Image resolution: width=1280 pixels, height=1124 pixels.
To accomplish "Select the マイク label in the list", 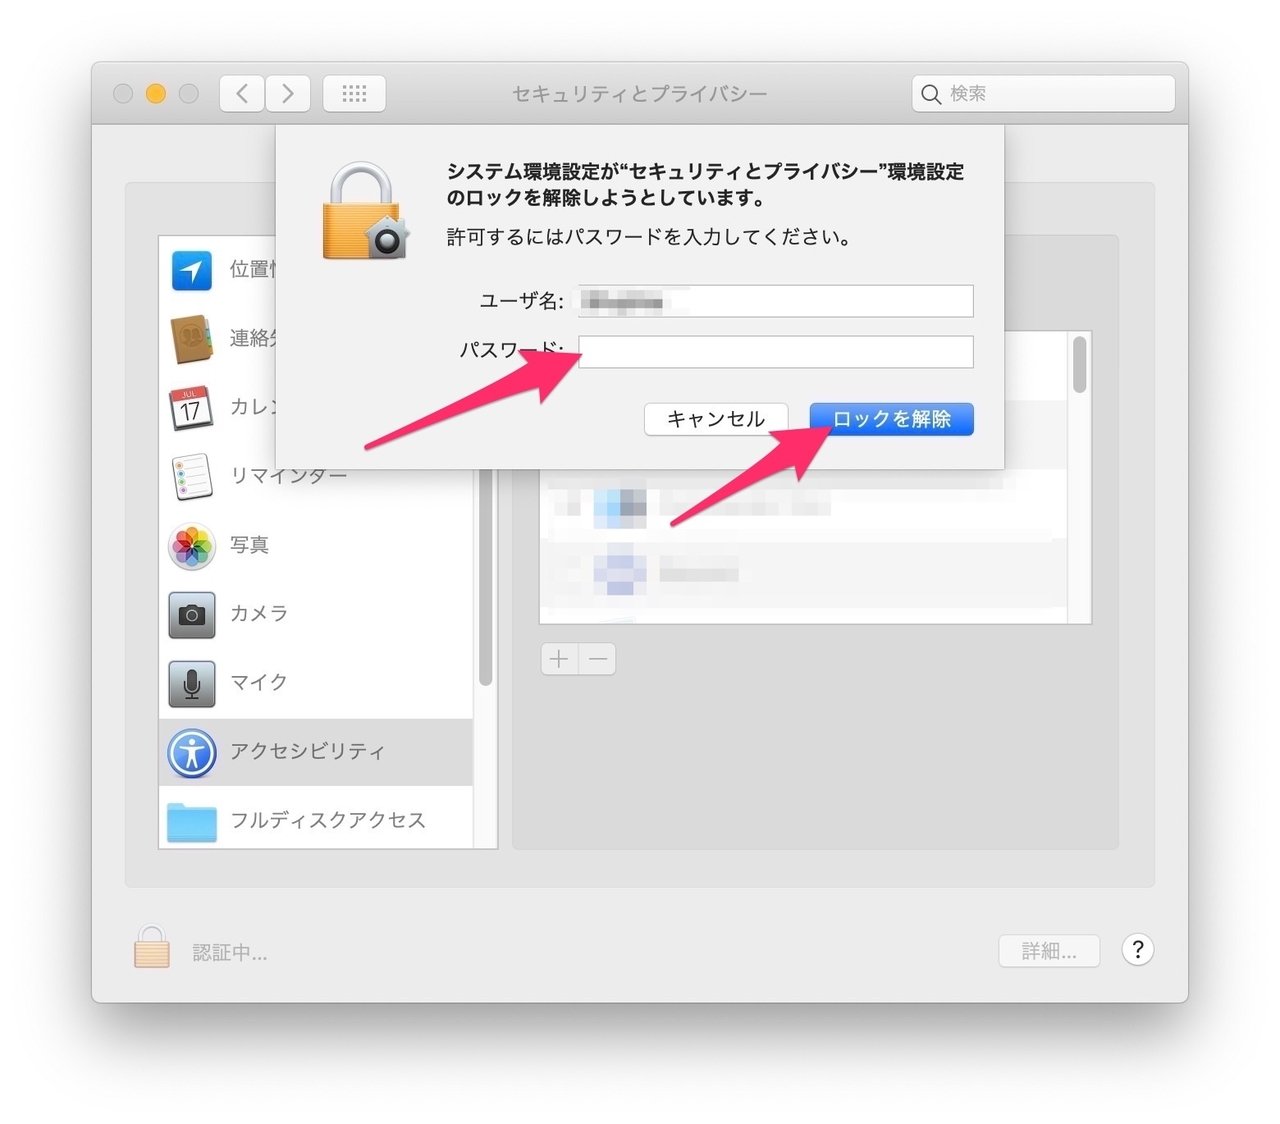I will (259, 682).
